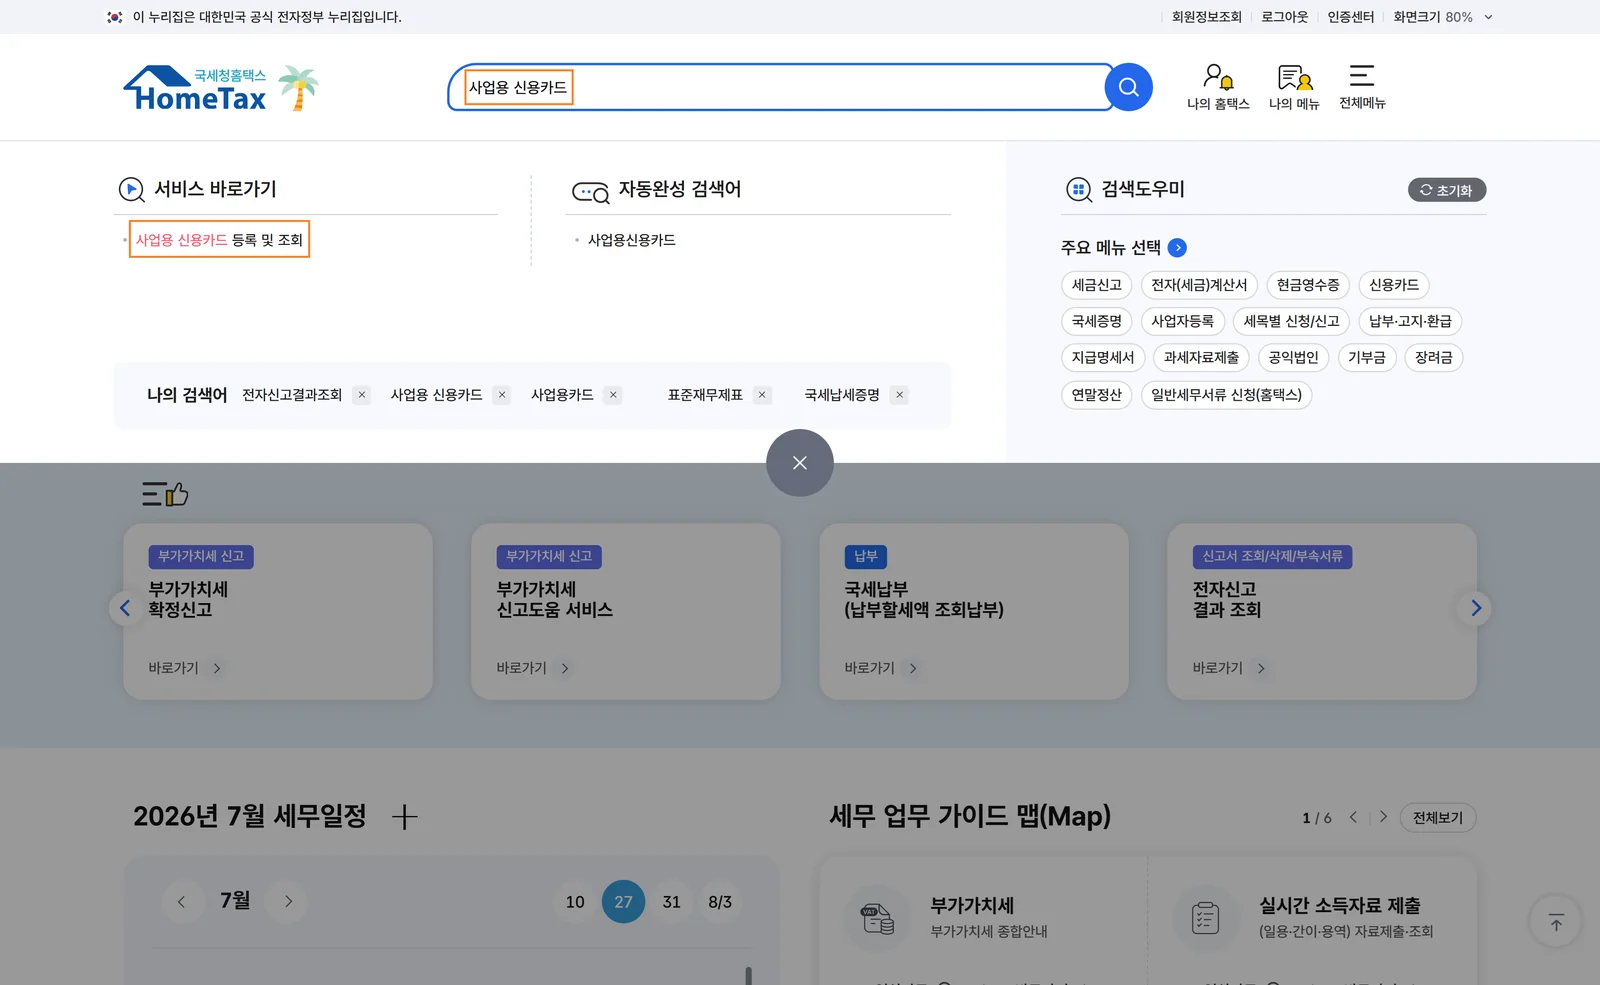Click into the search input field
Viewport: 1600px width, 985px height.
pos(780,88)
